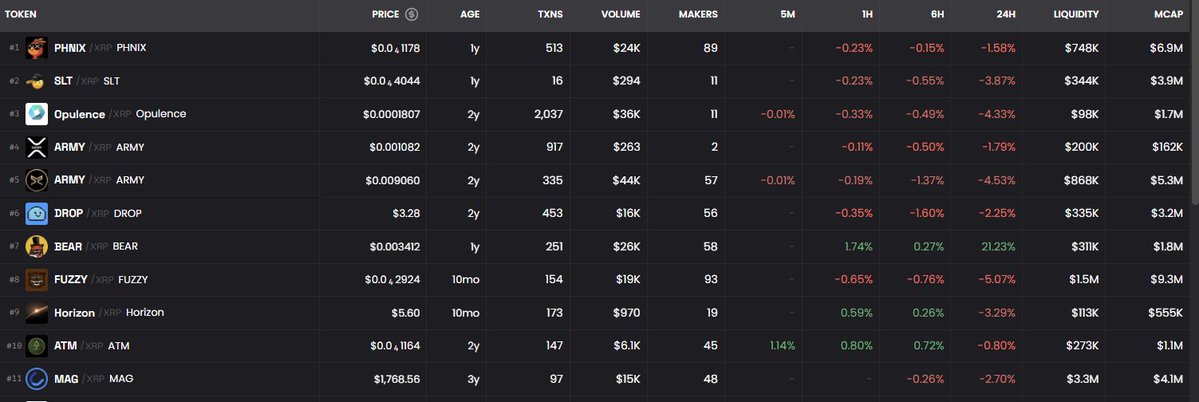
Task: Sort table by PRICE column header
Action: [x=385, y=15]
